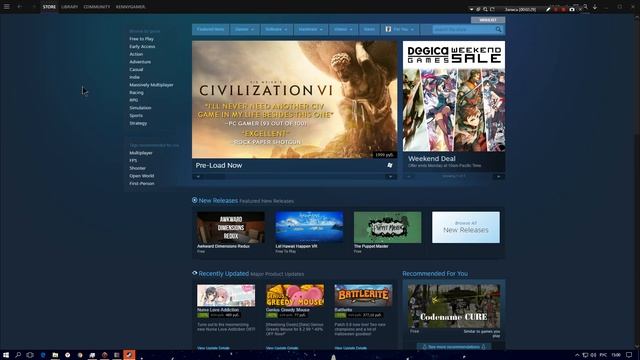Click Browse All New Releases tile
640x360 pixels.
(x=466, y=227)
